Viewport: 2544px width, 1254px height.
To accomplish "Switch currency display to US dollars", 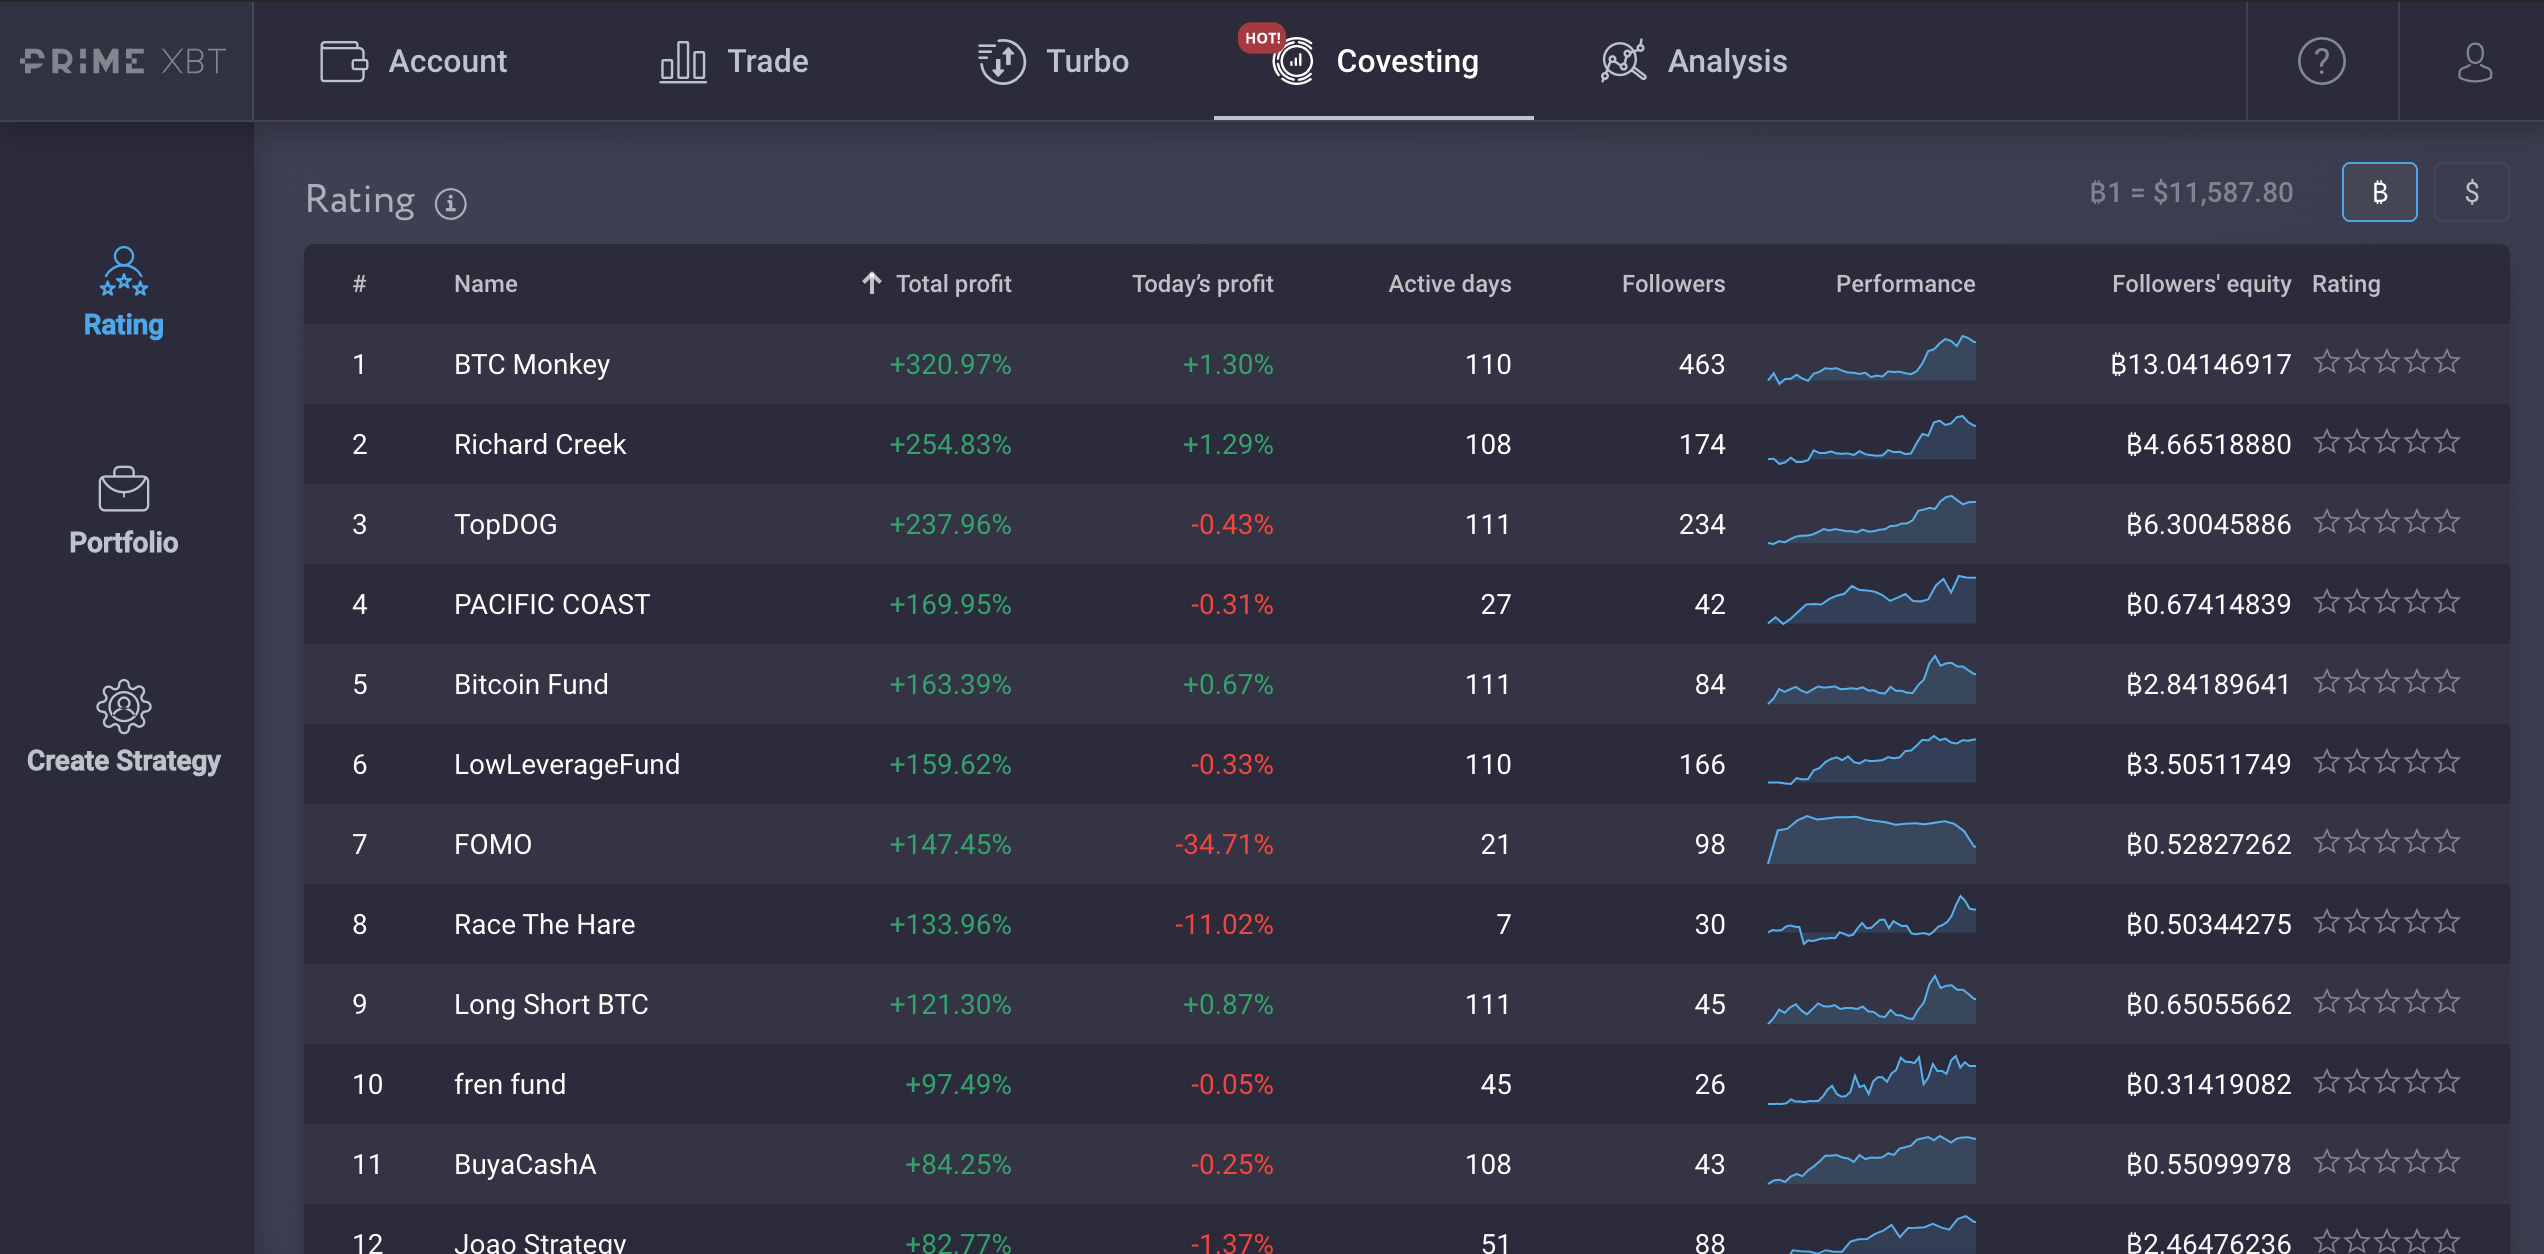I will coord(2471,192).
